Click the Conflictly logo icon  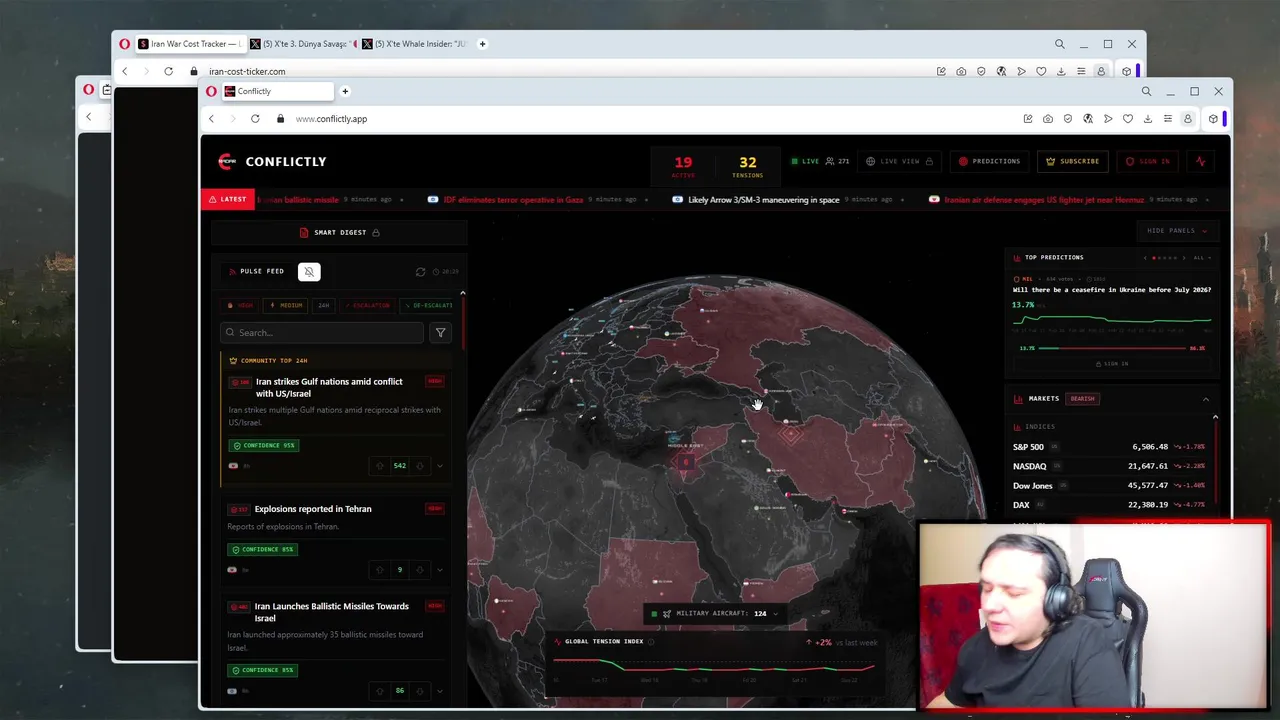pyautogui.click(x=227, y=161)
